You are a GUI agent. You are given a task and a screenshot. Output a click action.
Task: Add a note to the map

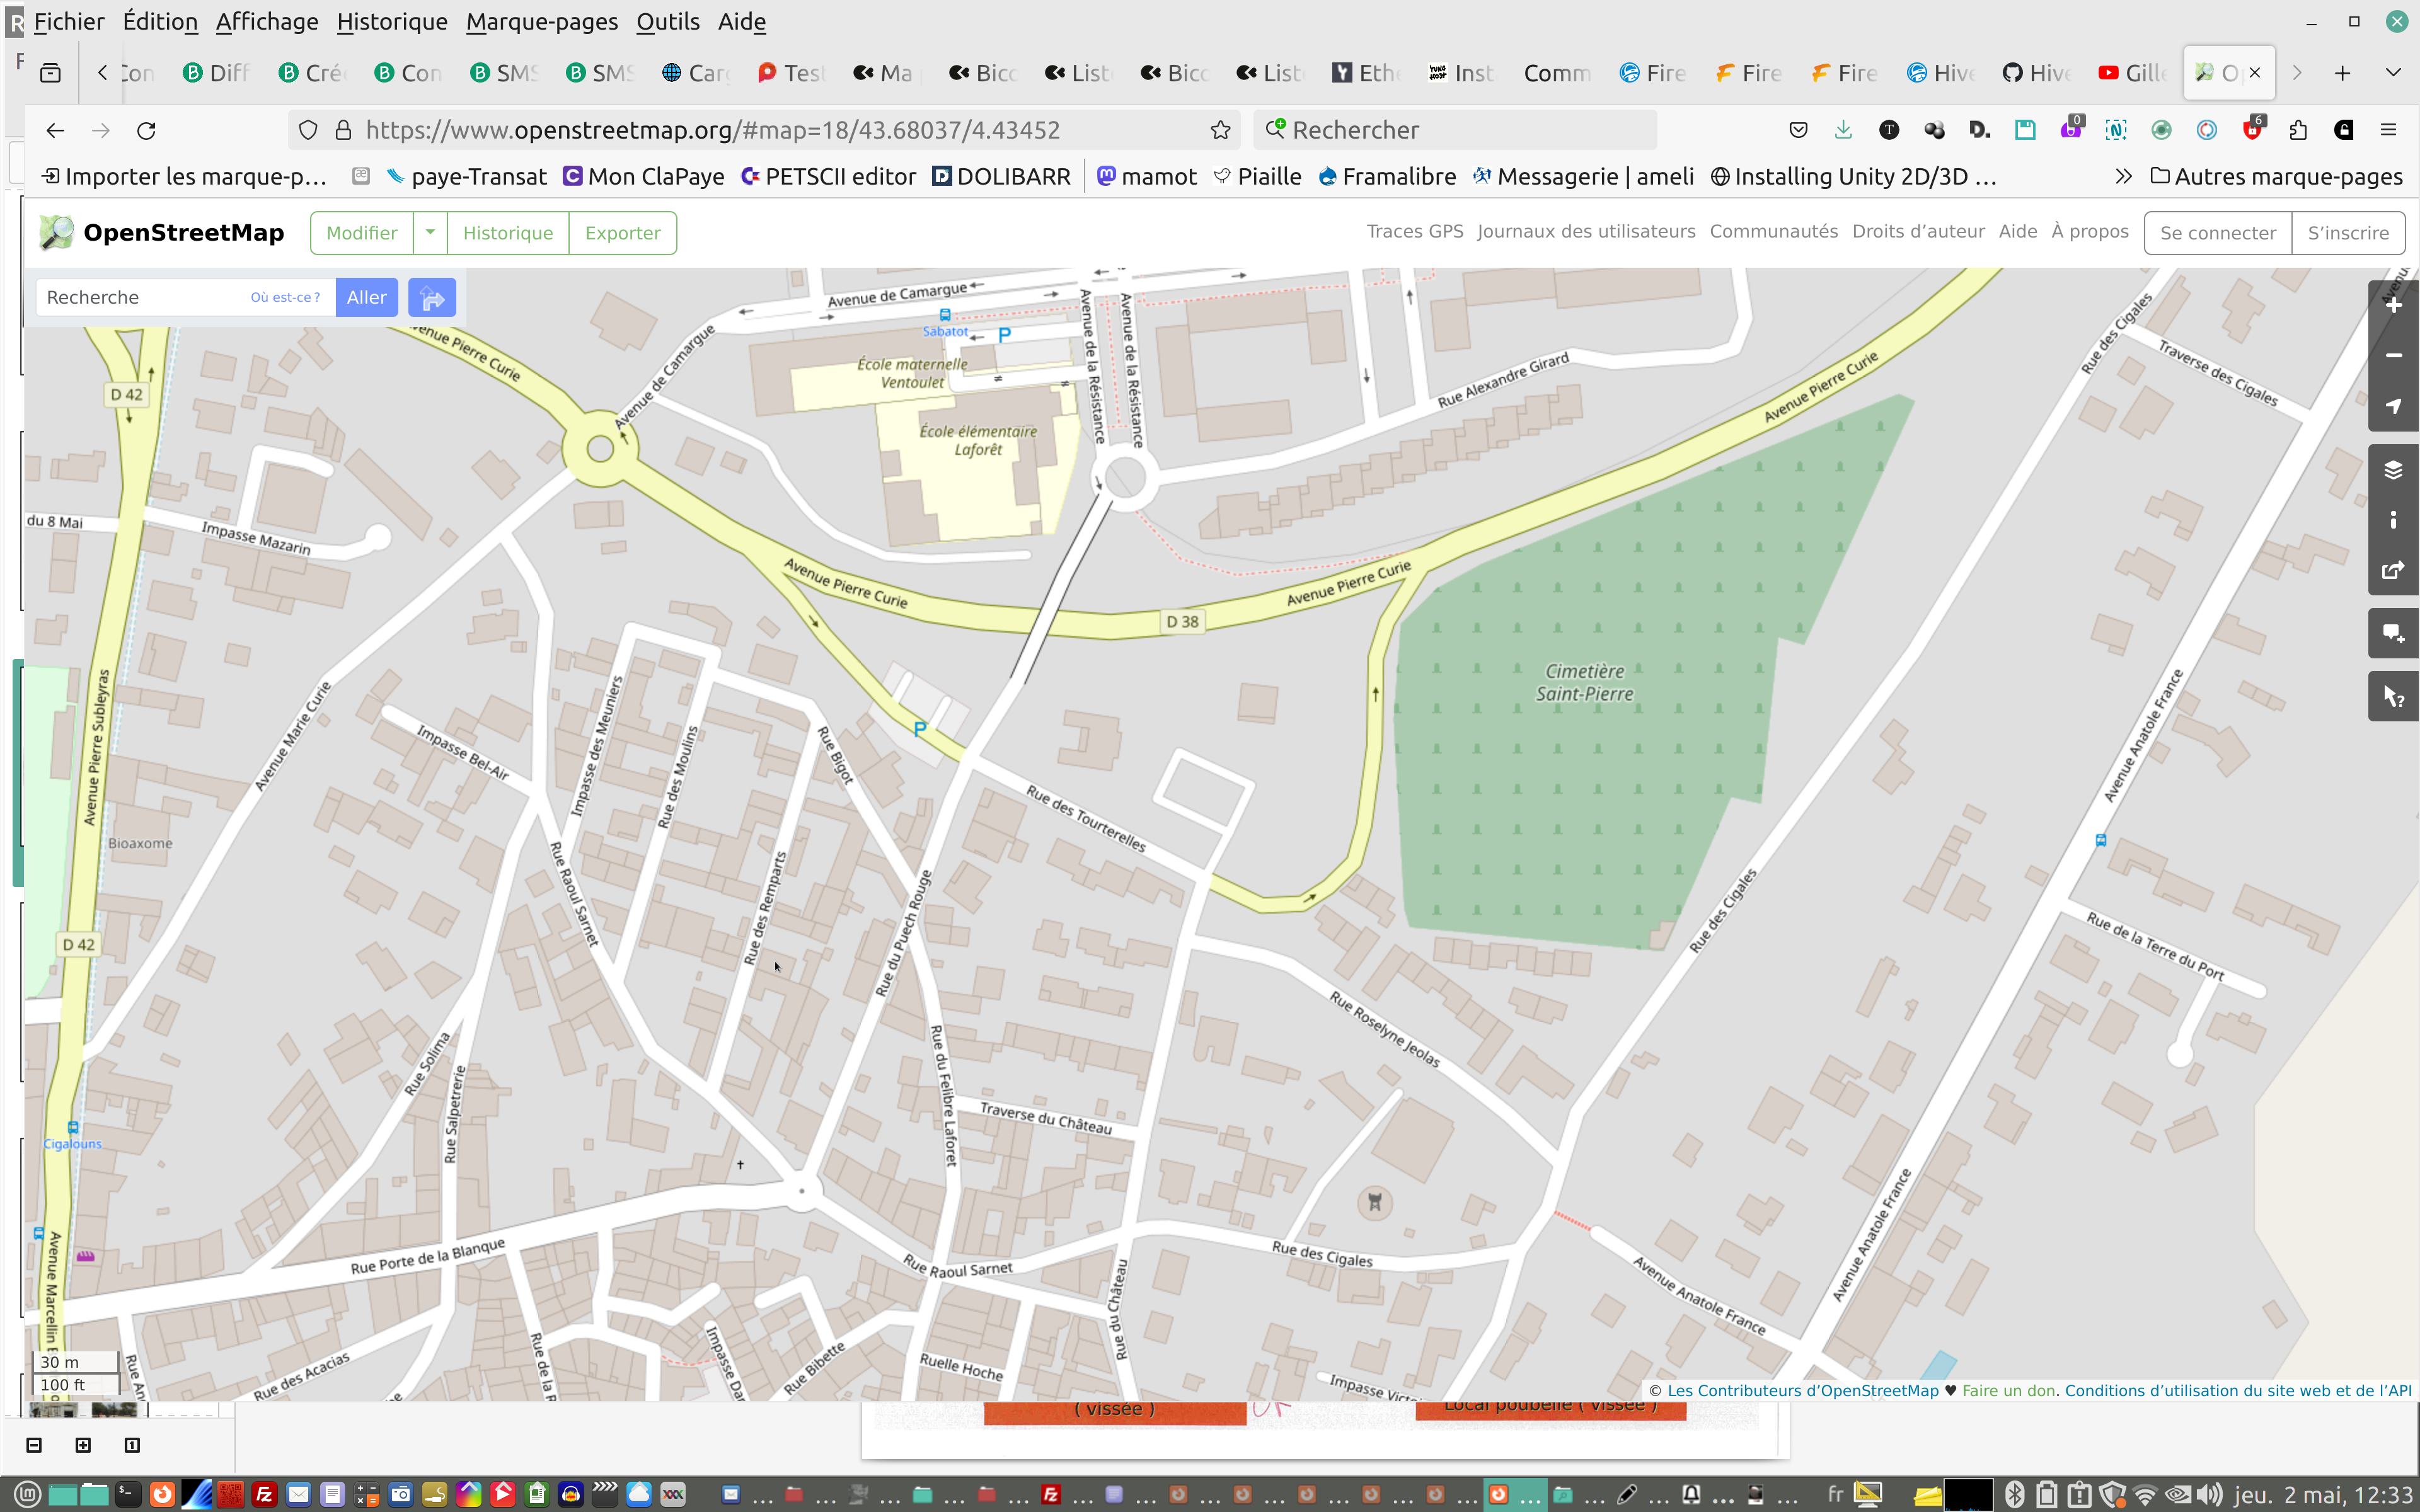click(x=2393, y=633)
